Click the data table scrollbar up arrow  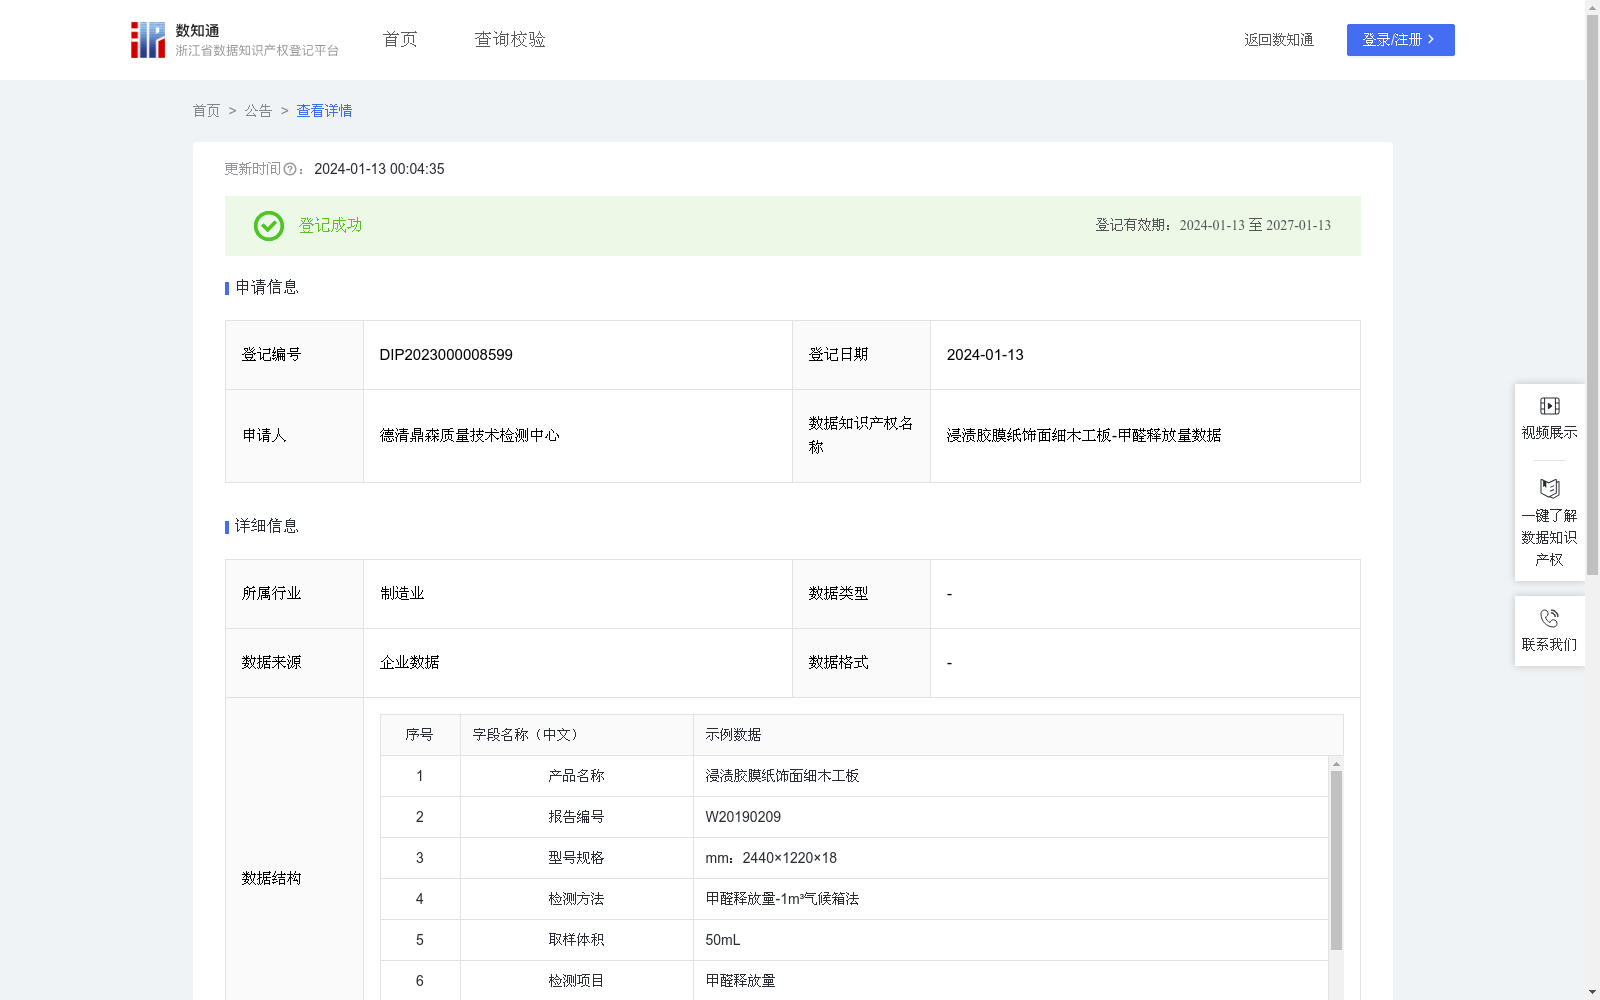pos(1336,764)
